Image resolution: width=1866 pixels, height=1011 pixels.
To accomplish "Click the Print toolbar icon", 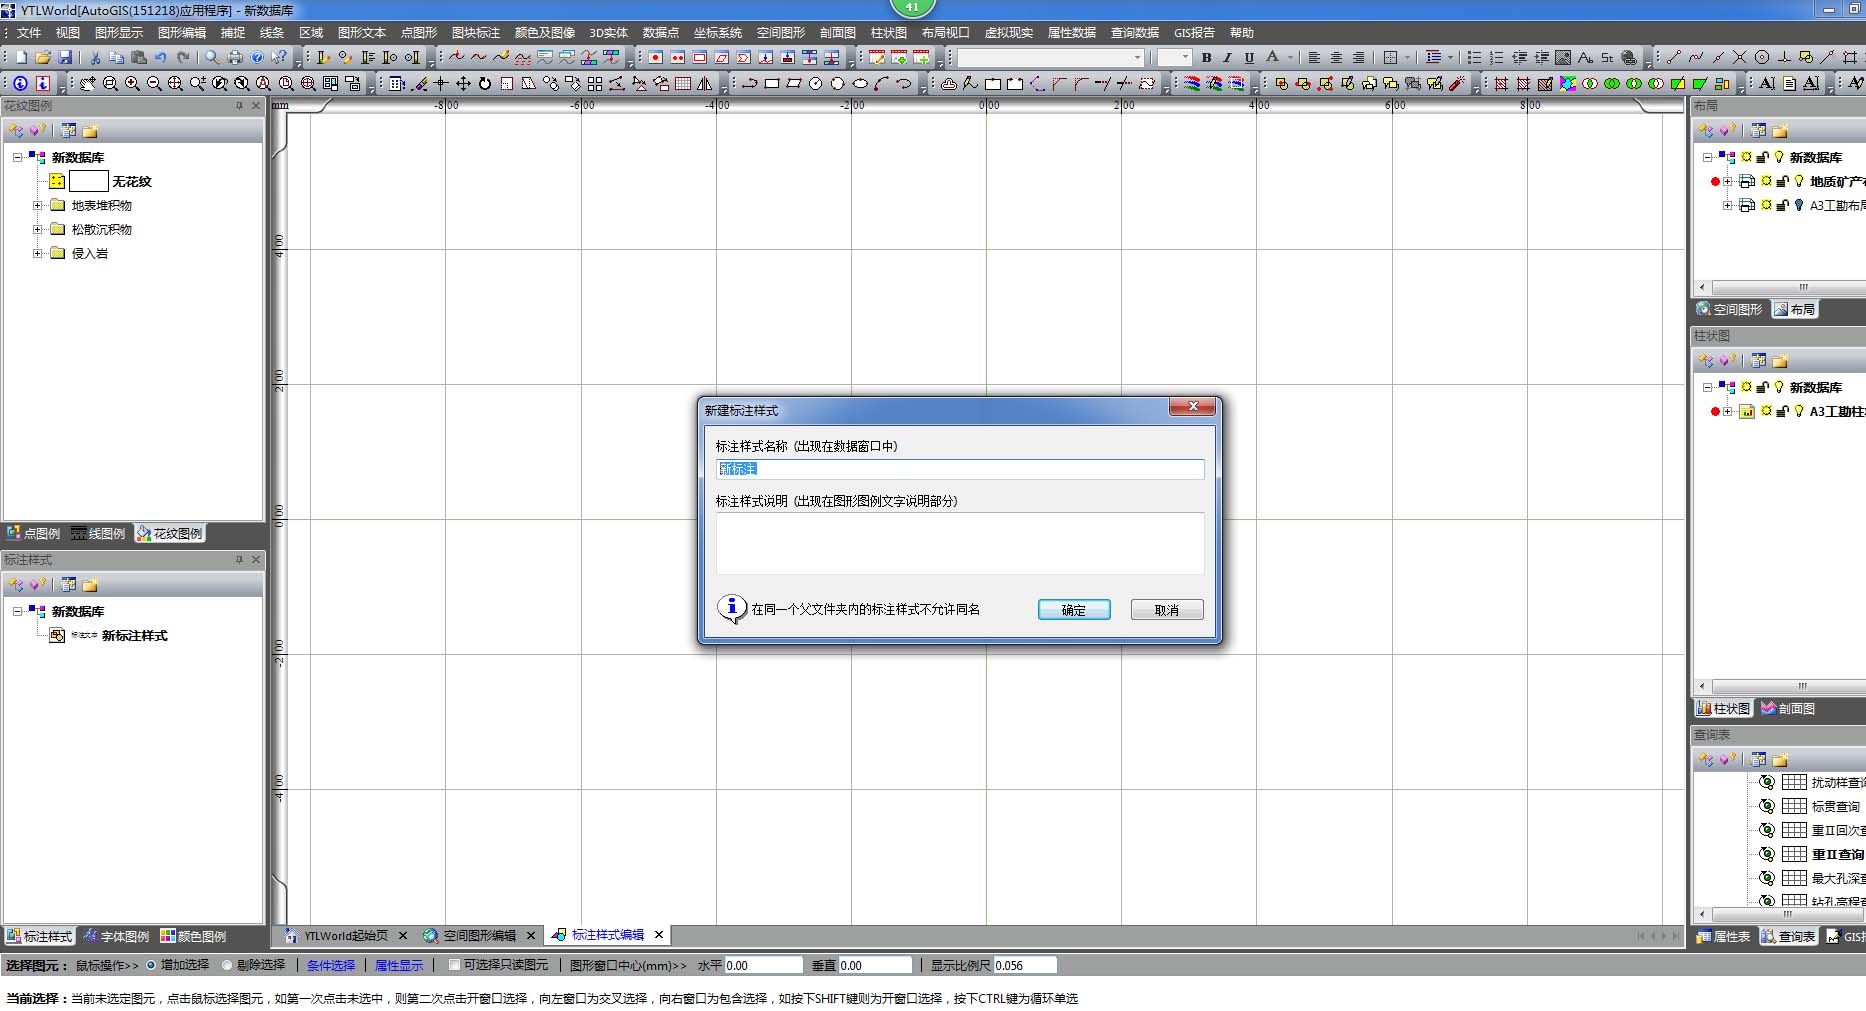I will 235,58.
